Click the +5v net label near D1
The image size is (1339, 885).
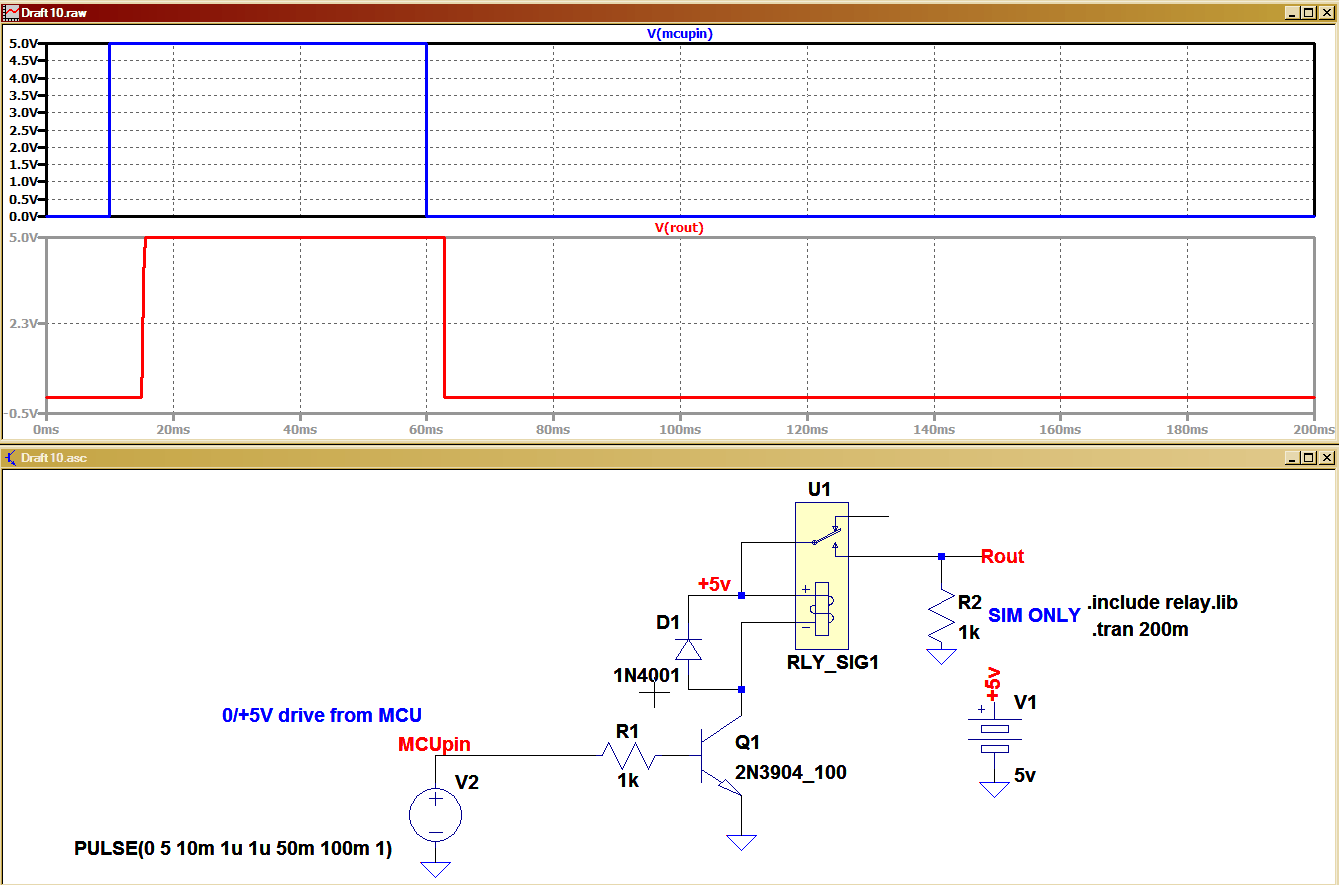click(716, 584)
